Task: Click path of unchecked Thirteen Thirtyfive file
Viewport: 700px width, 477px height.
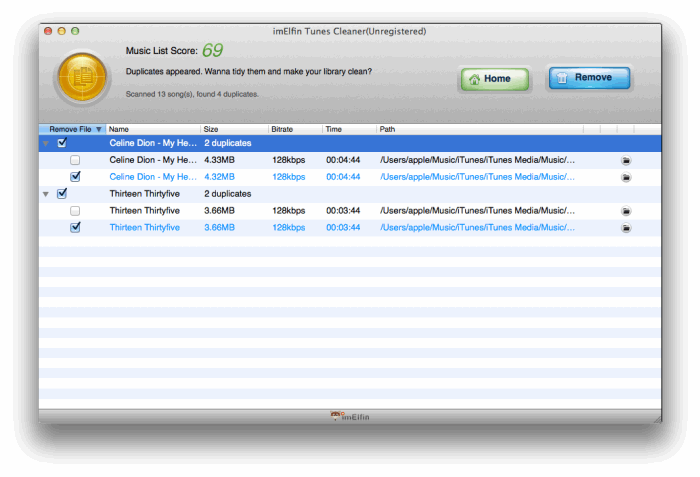Action: coord(477,210)
